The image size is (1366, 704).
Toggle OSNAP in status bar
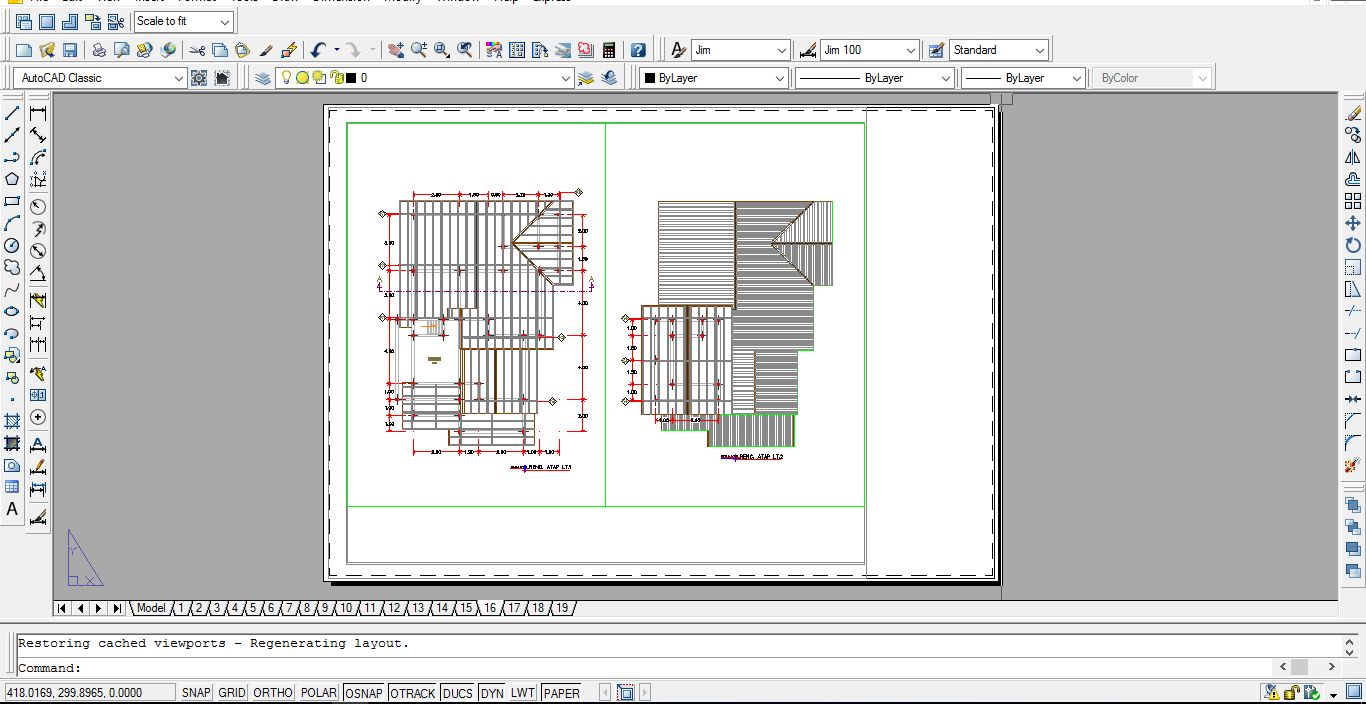[x=364, y=693]
